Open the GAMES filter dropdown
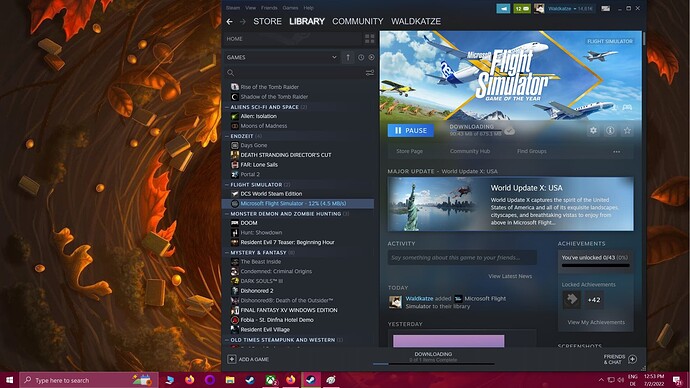 click(x=282, y=57)
